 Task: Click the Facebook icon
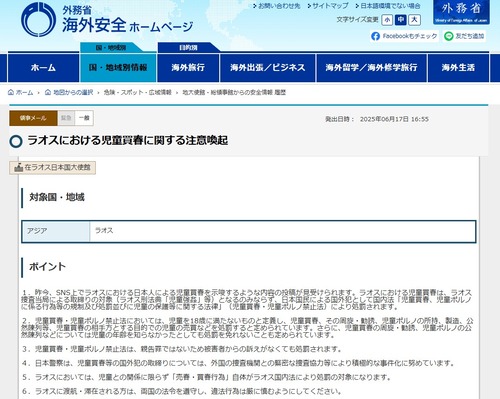tap(375, 36)
